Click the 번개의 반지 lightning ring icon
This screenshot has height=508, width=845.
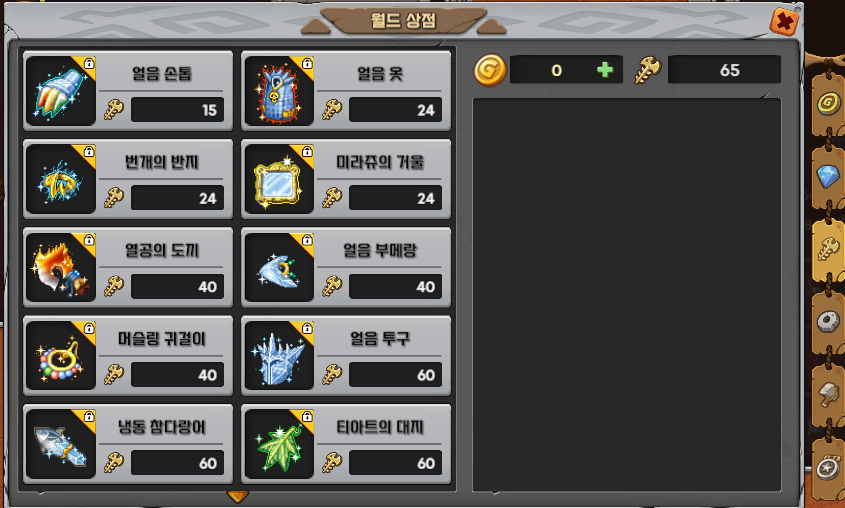(x=60, y=179)
